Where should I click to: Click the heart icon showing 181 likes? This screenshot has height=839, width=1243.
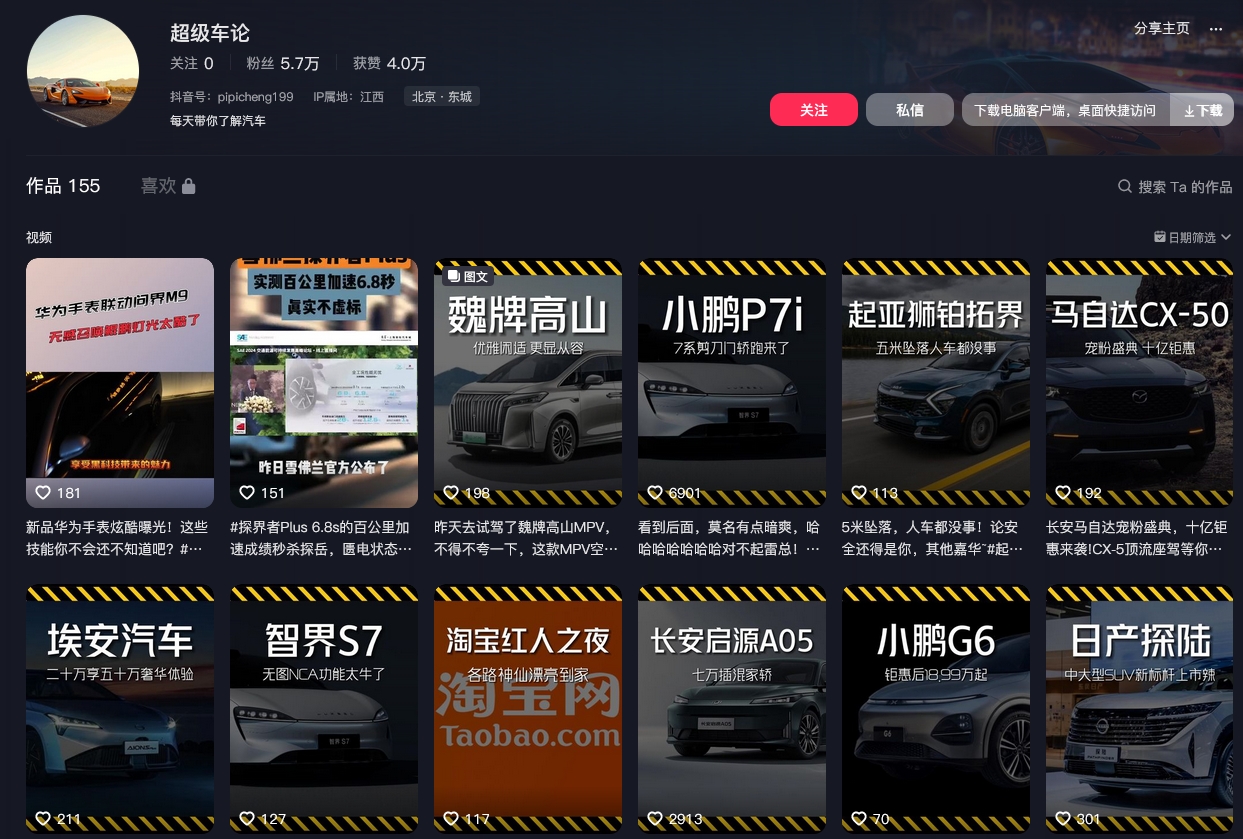pyautogui.click(x=43, y=492)
